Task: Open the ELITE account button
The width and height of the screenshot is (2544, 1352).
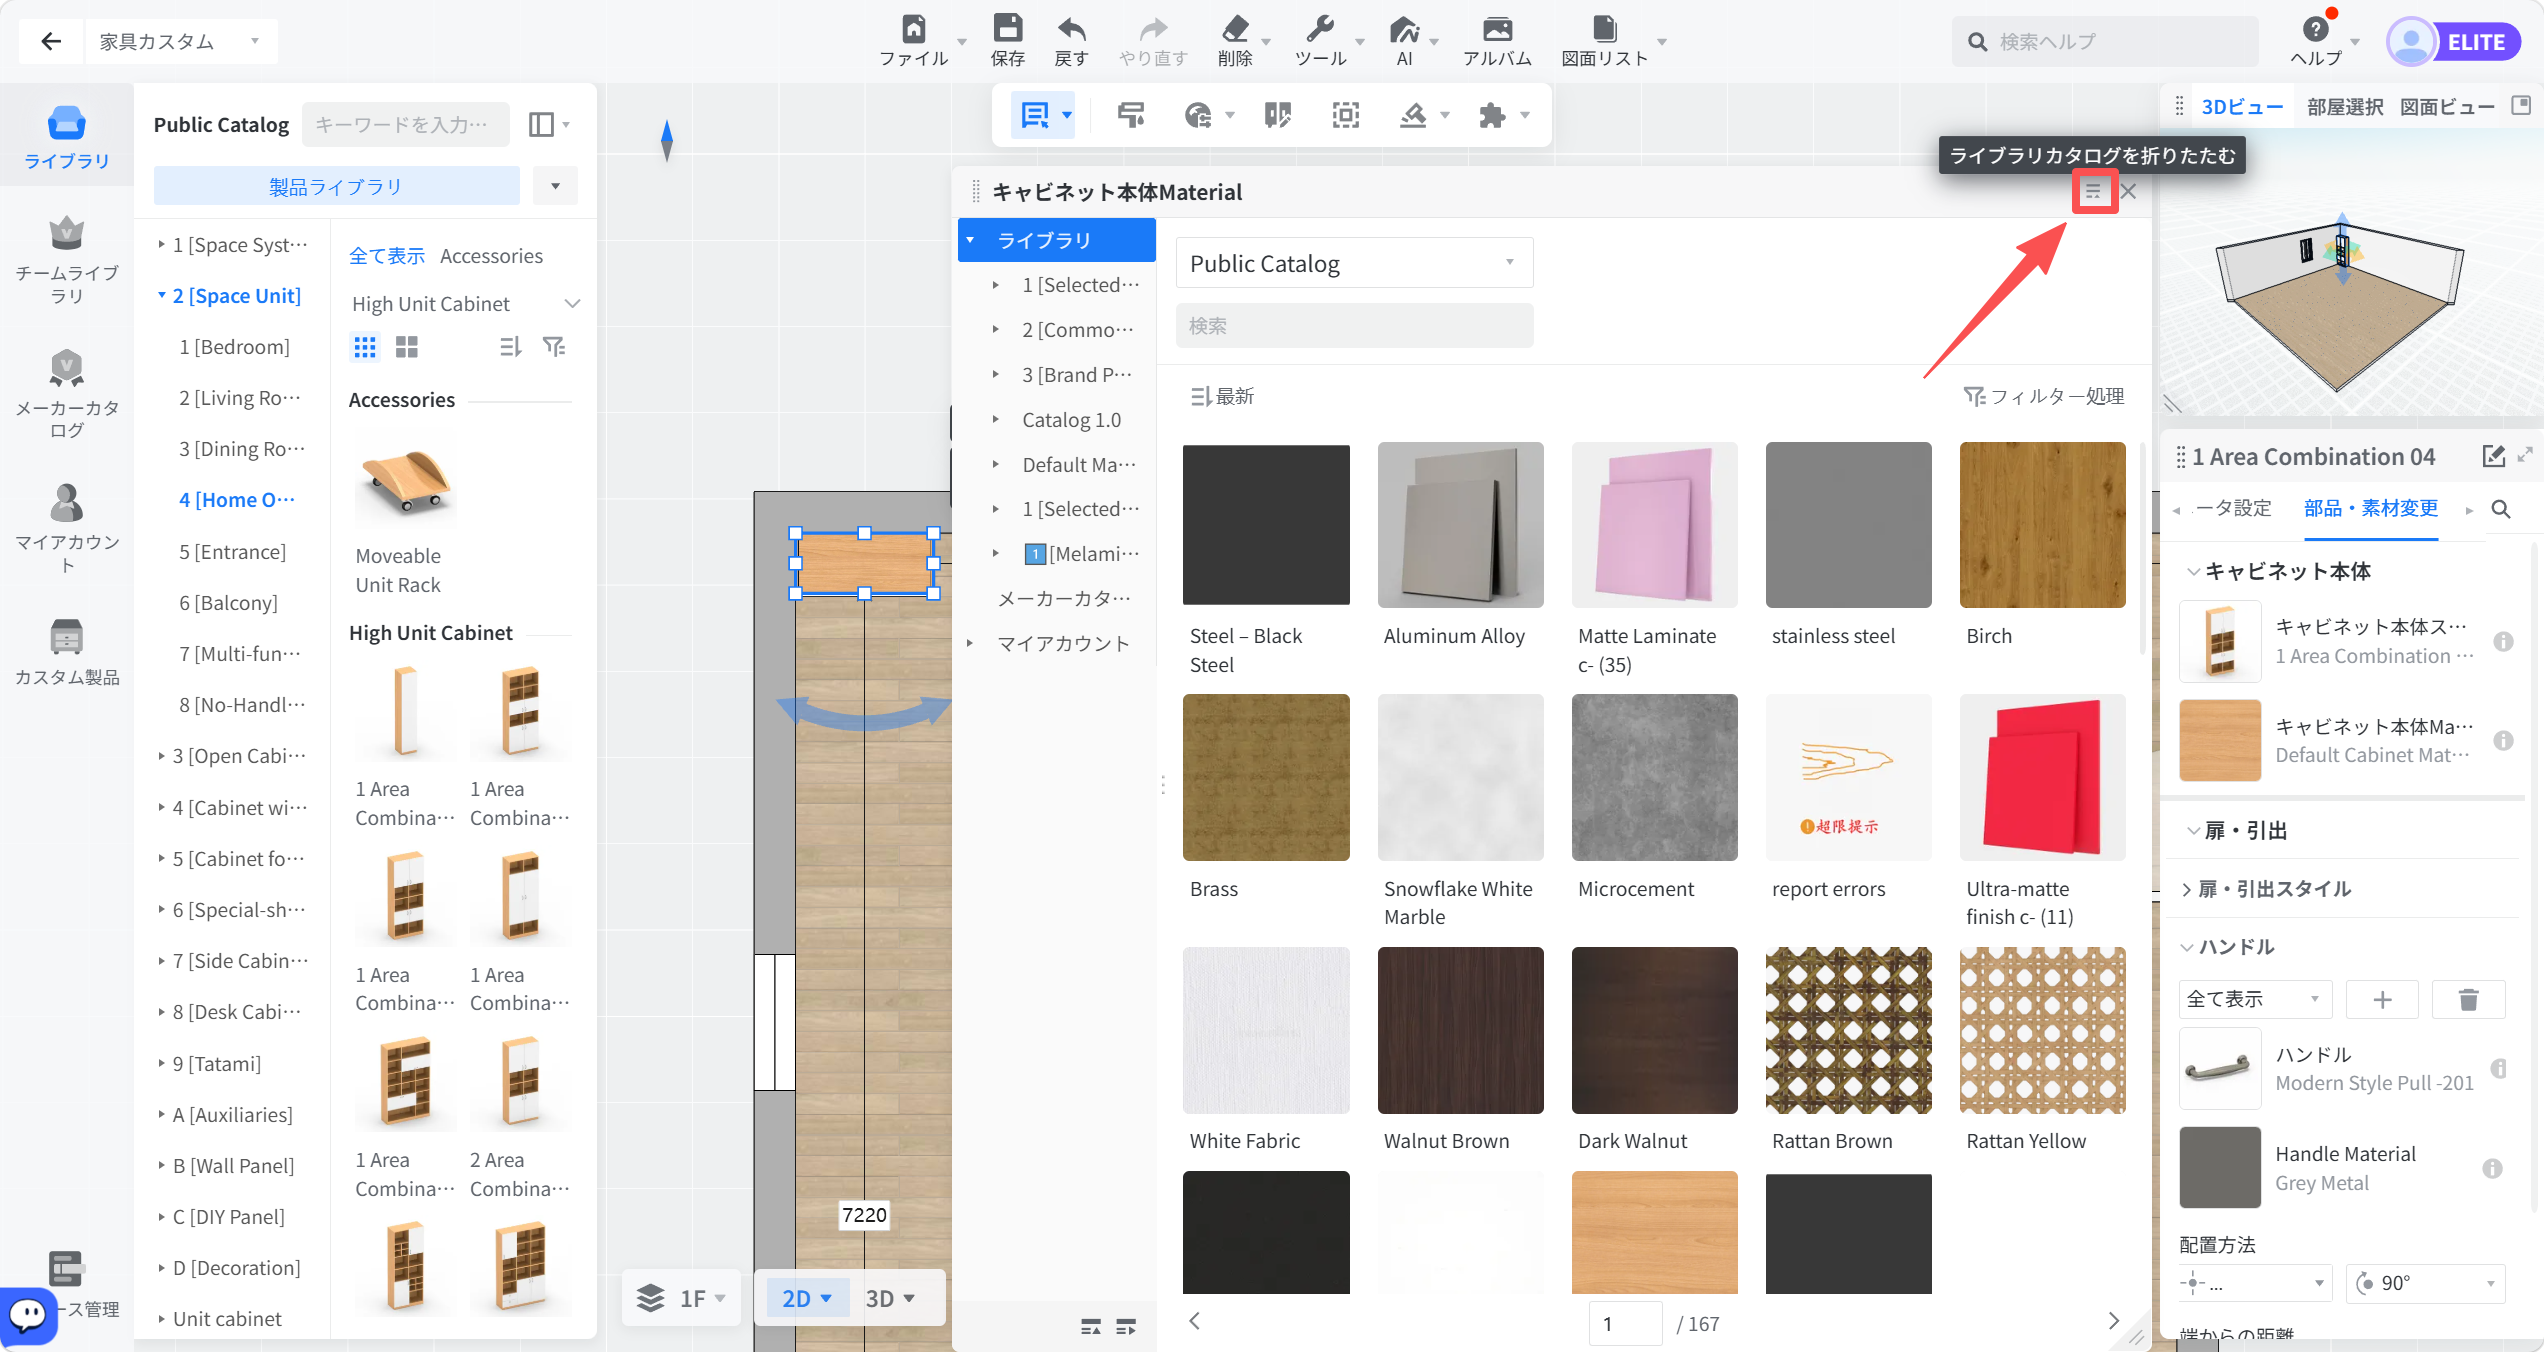Action: point(2454,42)
